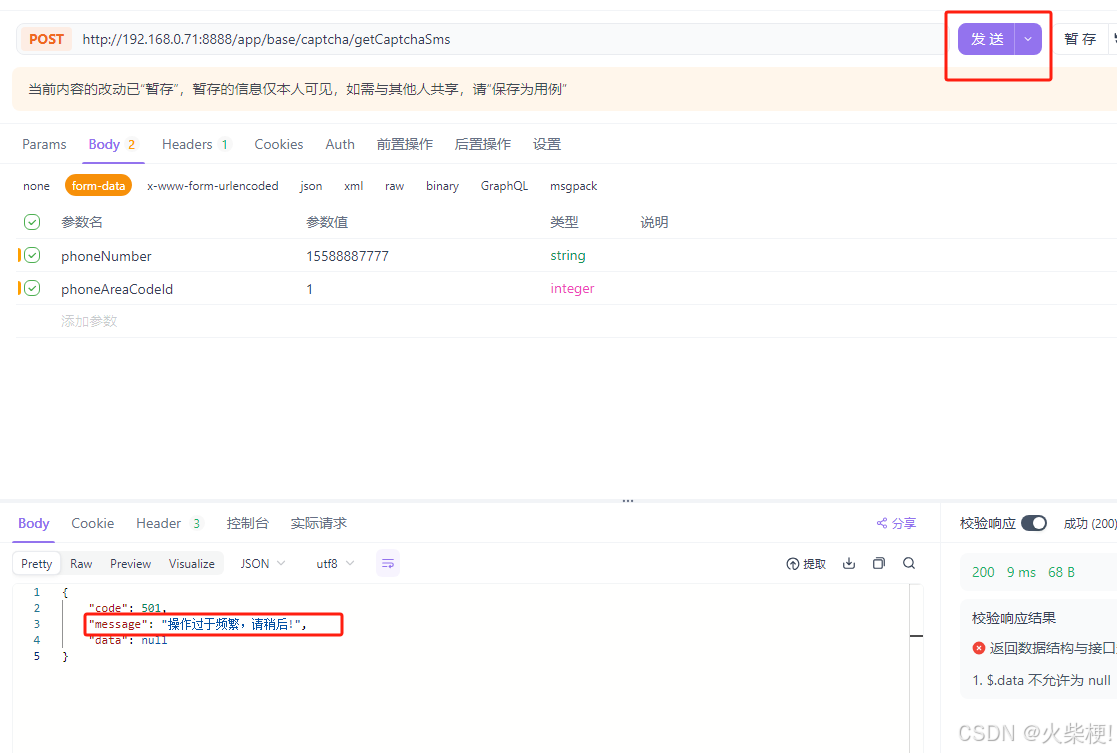The height and width of the screenshot is (753, 1117).
Task: Select the none body type
Action: coord(36,186)
